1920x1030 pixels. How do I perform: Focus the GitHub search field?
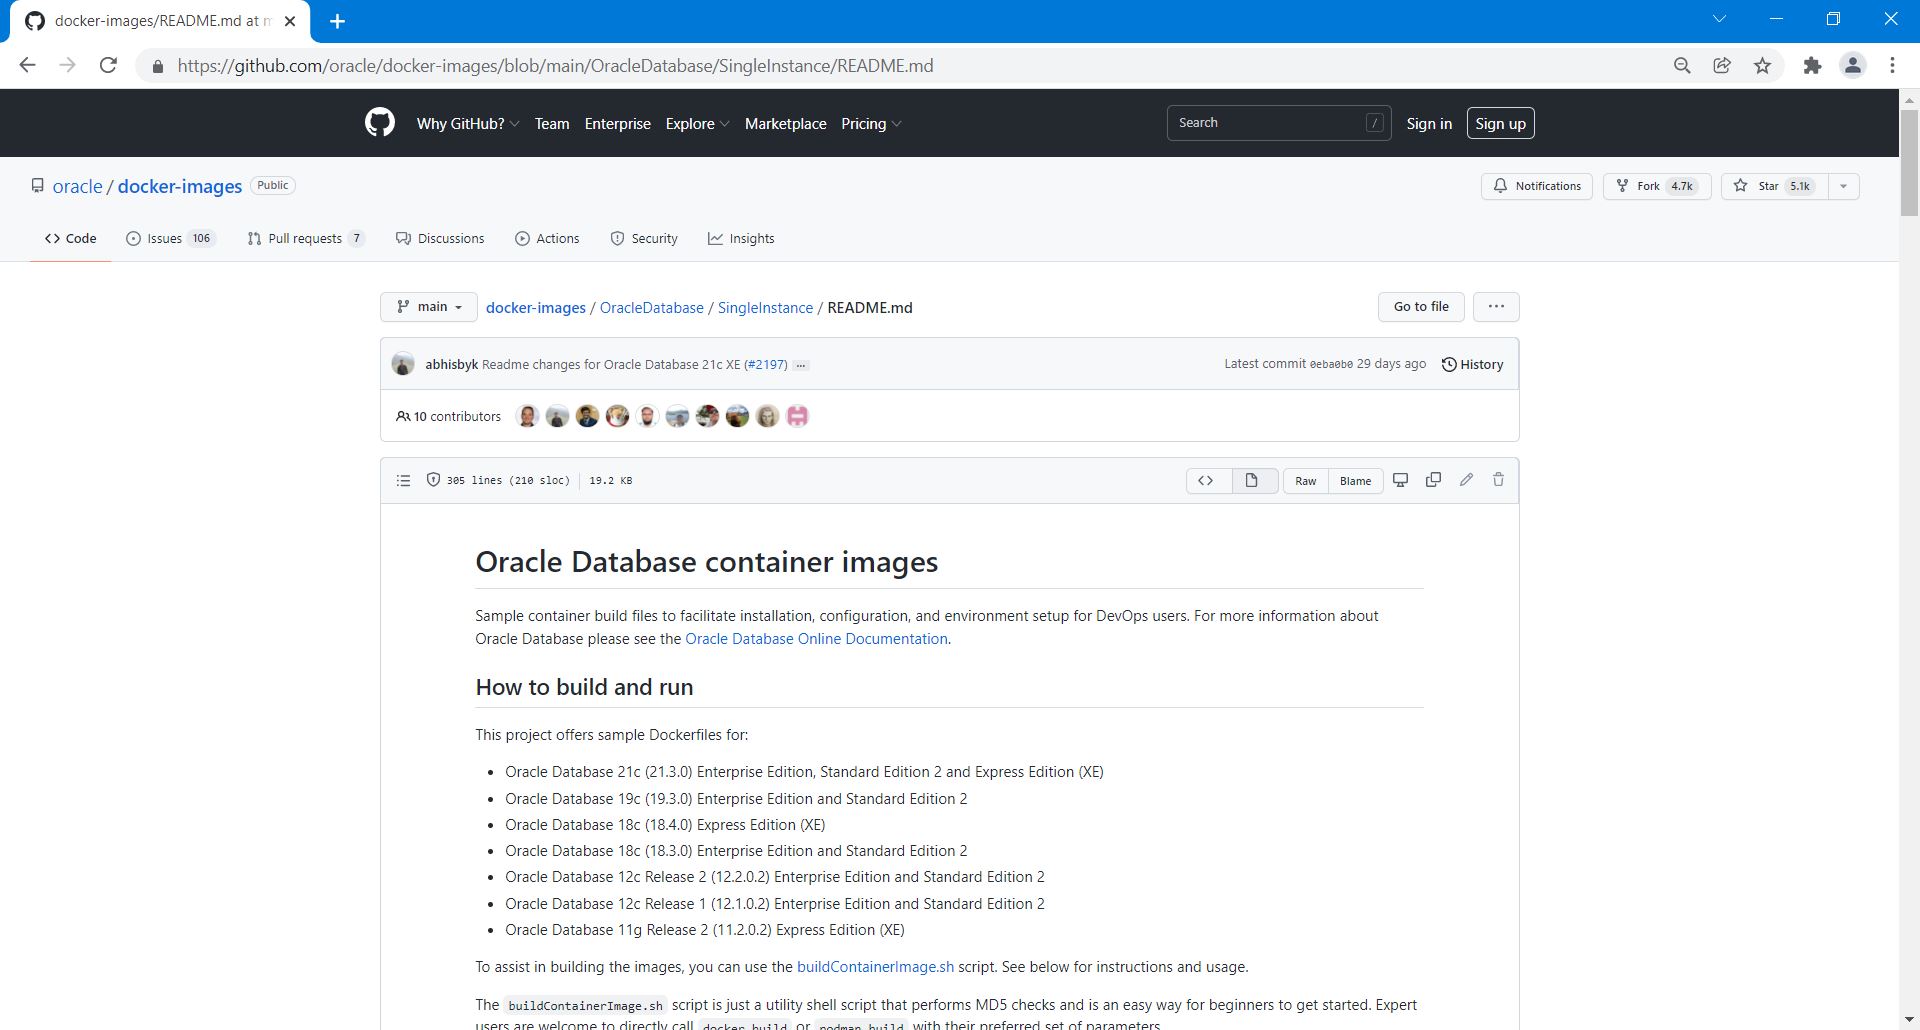1268,123
